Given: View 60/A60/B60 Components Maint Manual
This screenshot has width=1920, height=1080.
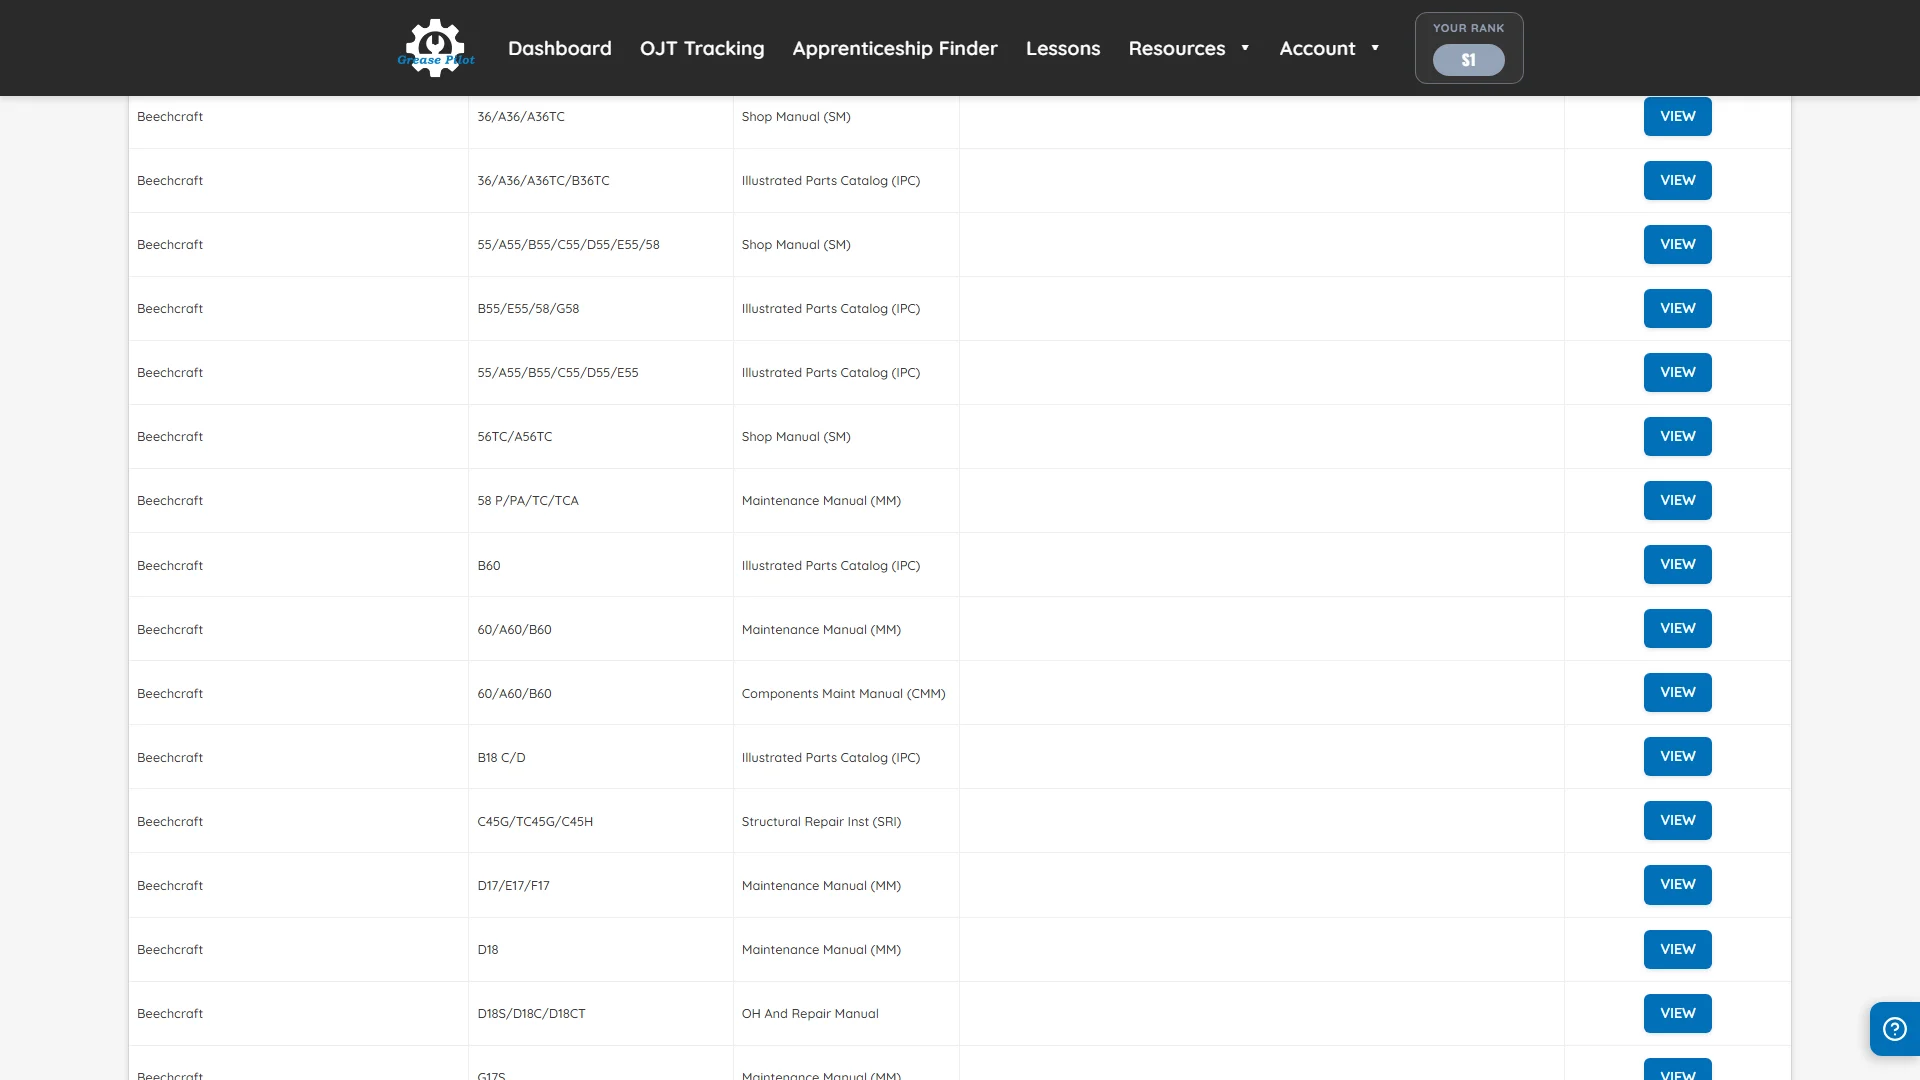Looking at the screenshot, I should coord(1678,692).
